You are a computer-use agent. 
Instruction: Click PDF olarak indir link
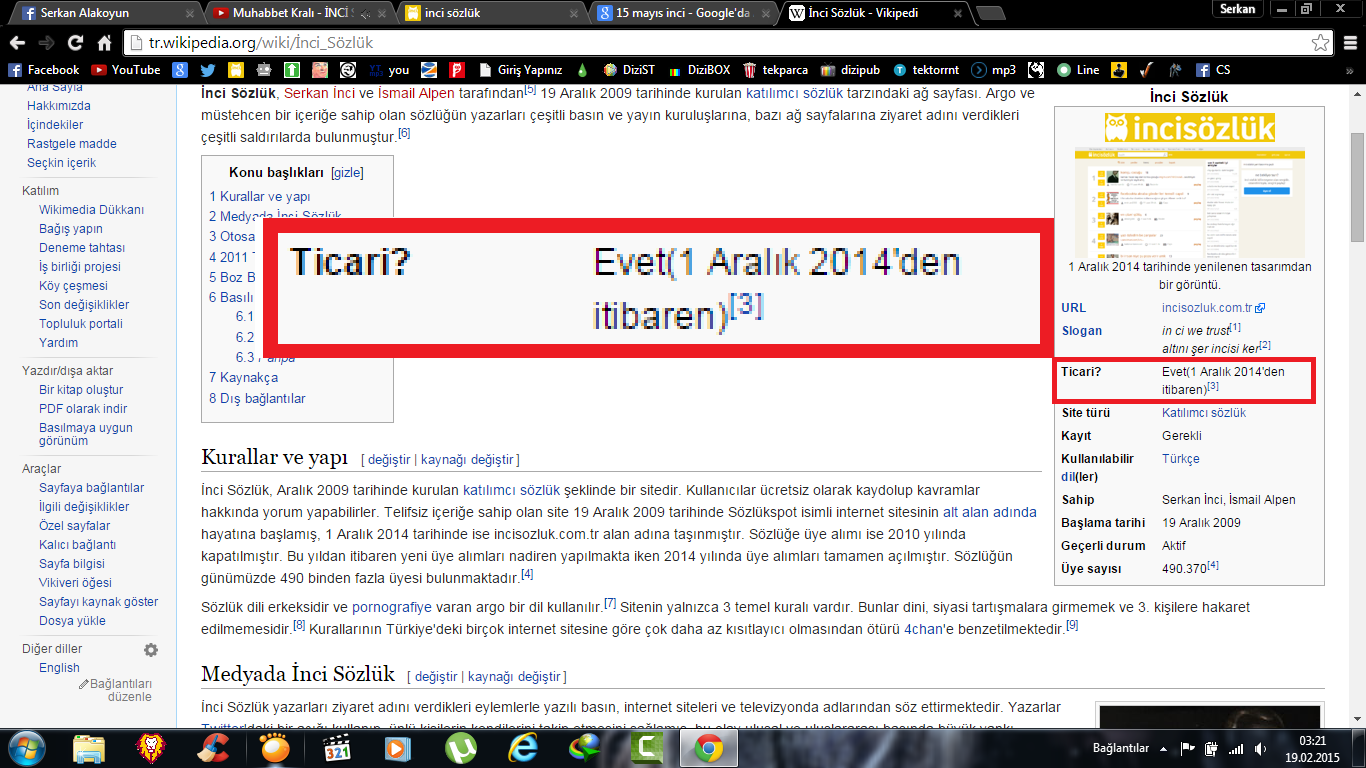point(83,409)
